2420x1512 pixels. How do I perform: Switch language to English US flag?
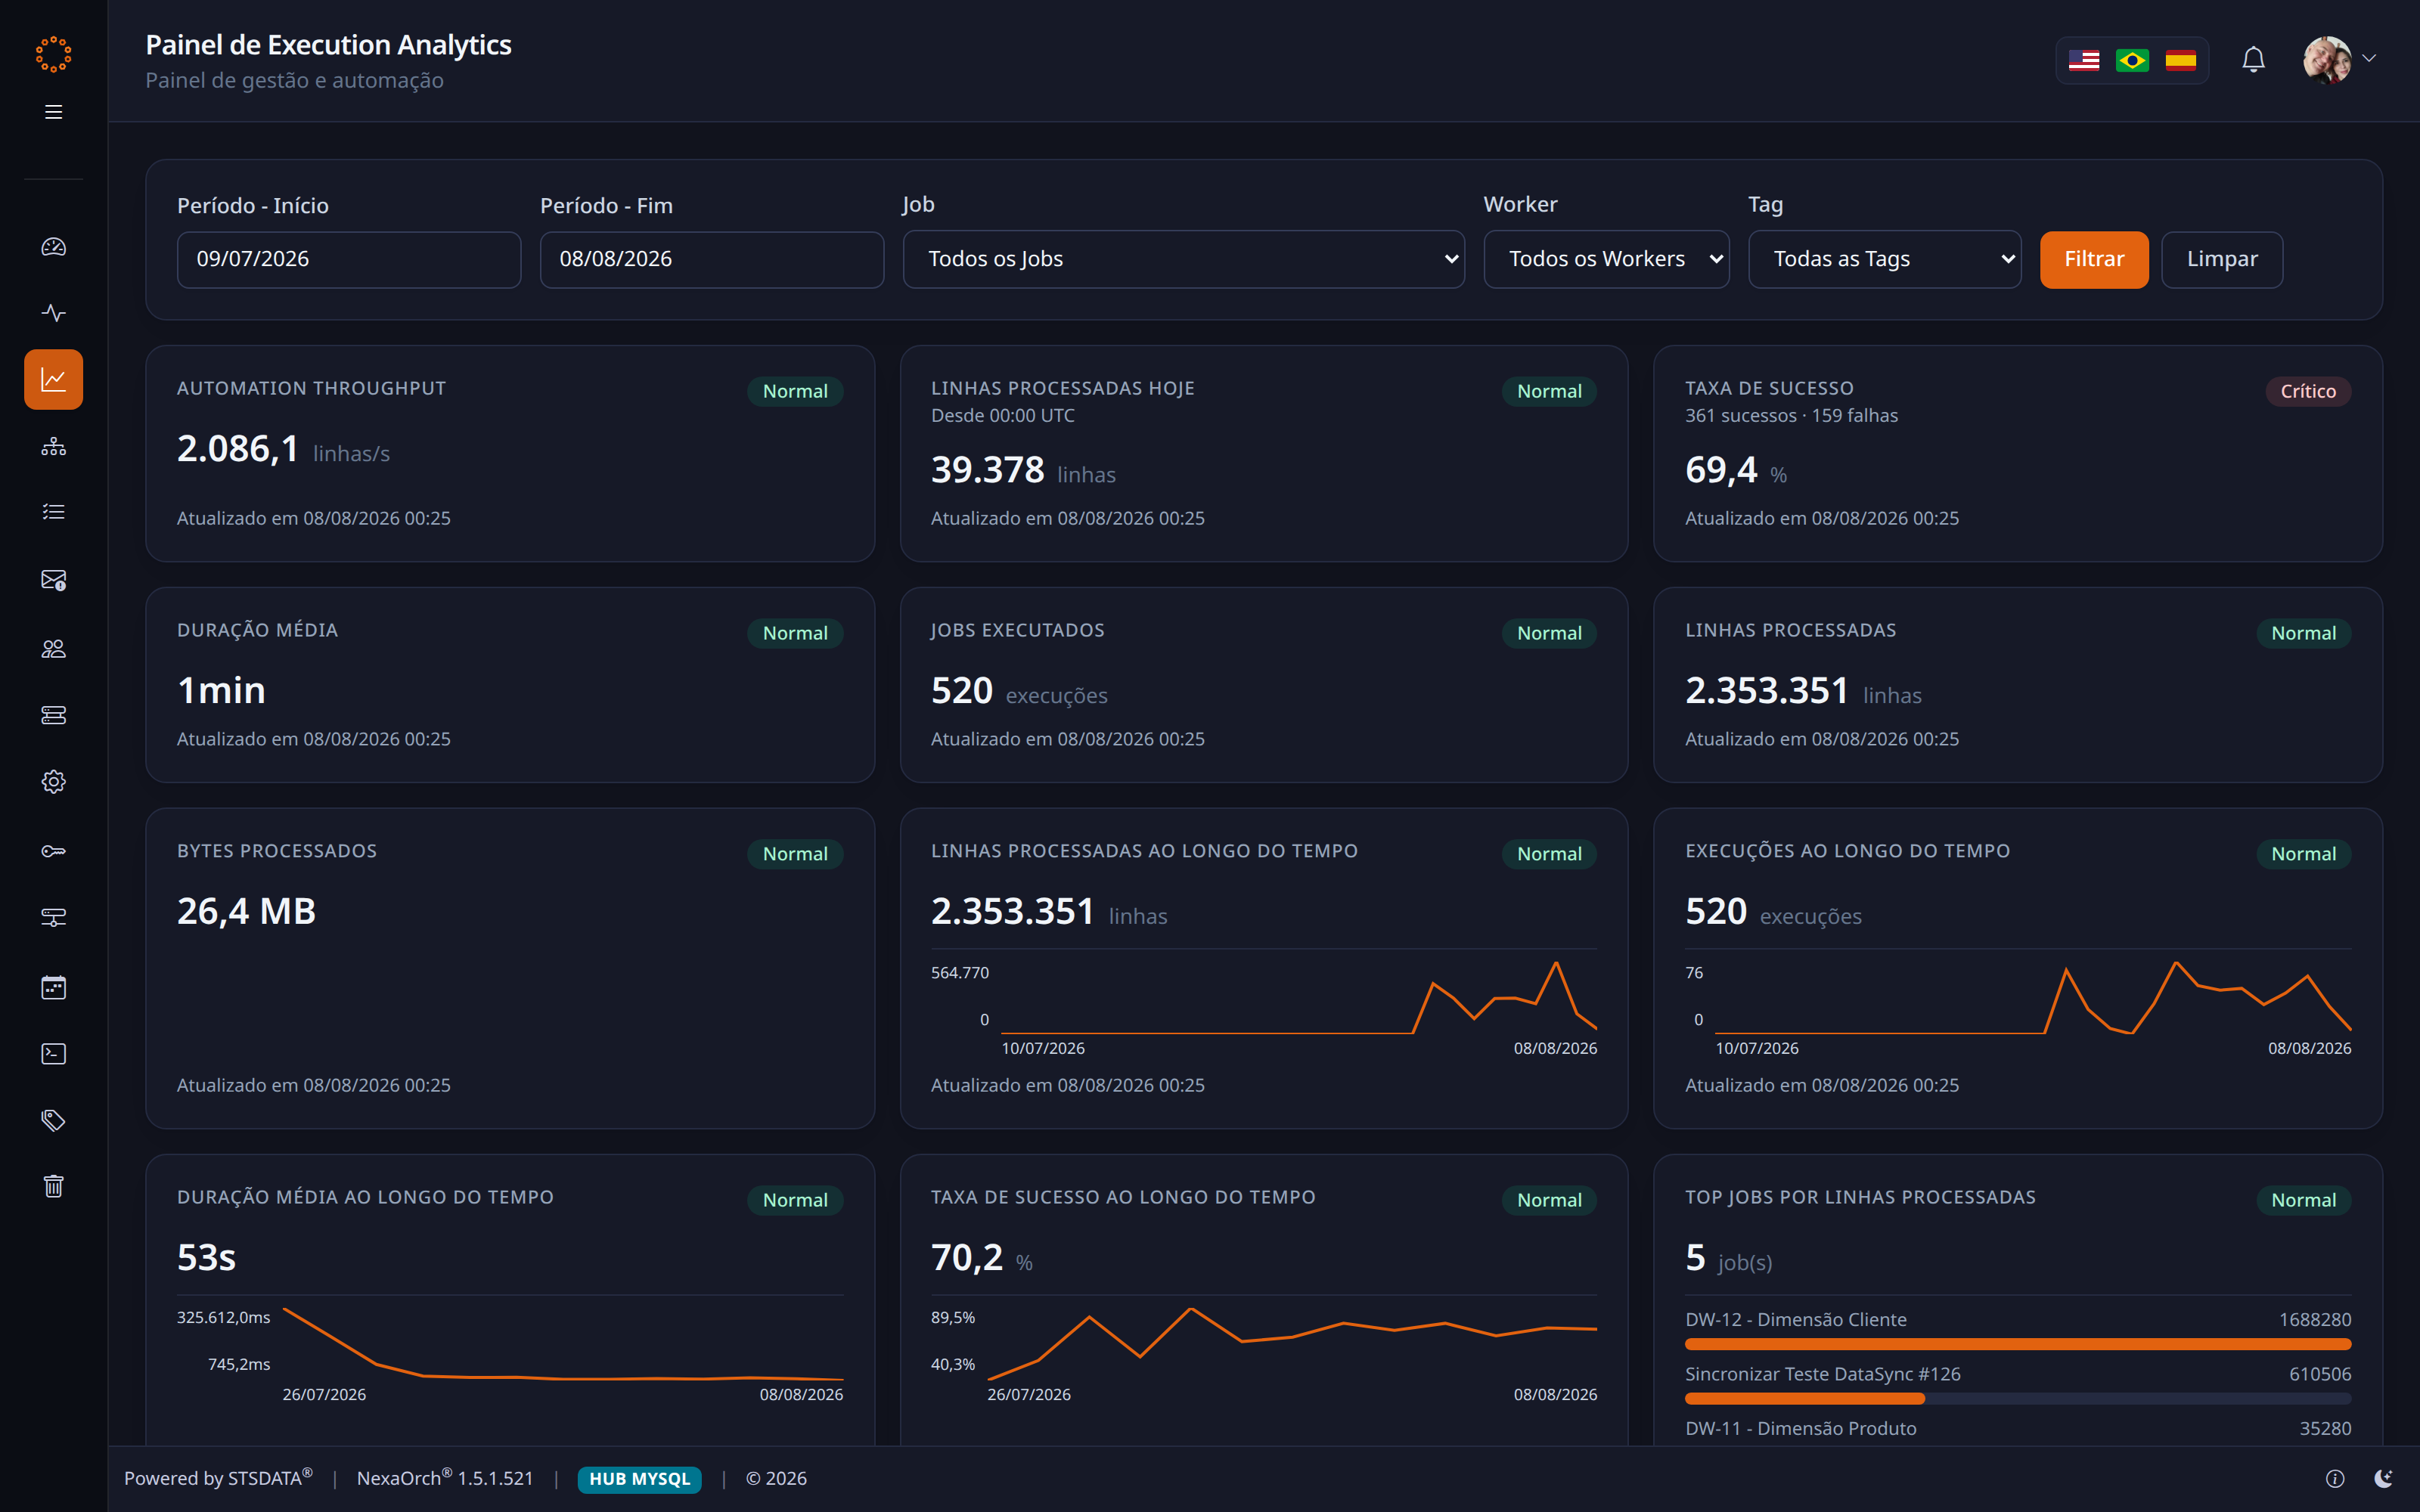[x=2084, y=60]
